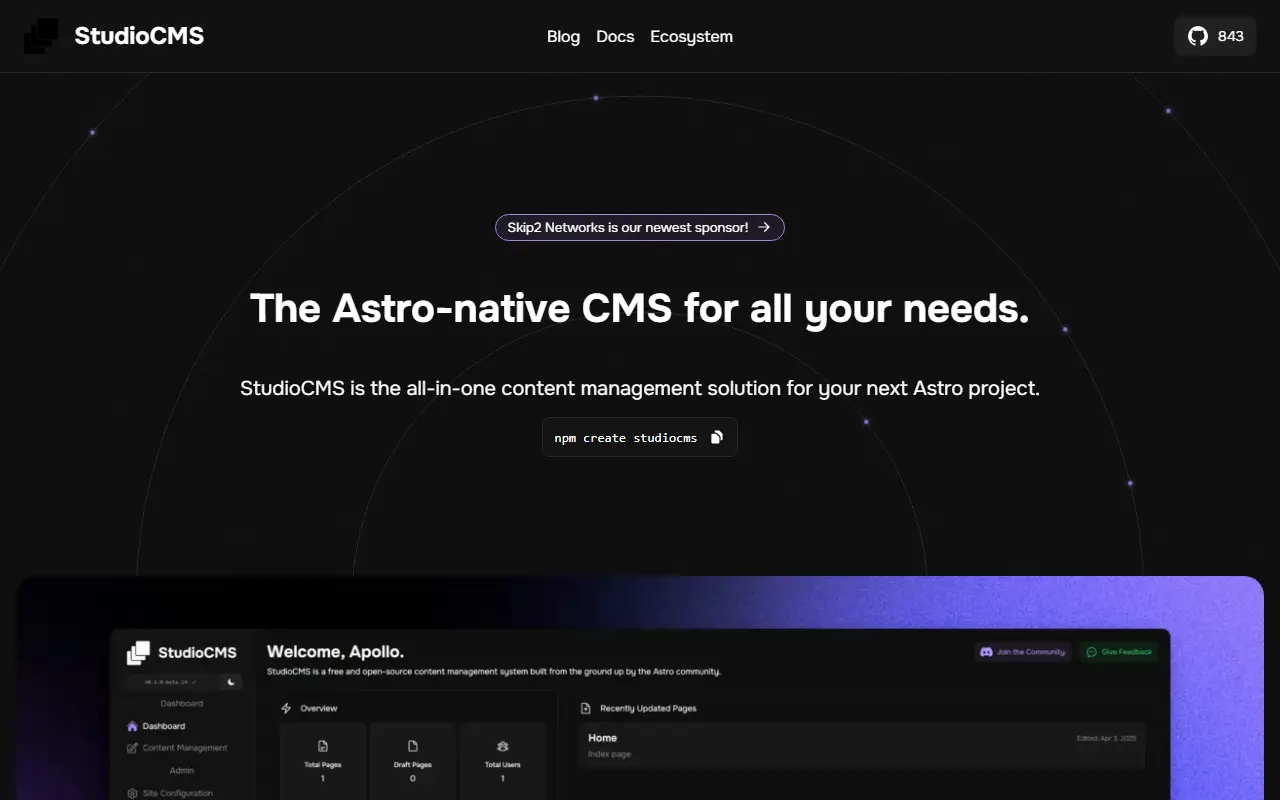The width and height of the screenshot is (1280, 800).
Task: Open the Blog page
Action: pos(563,36)
